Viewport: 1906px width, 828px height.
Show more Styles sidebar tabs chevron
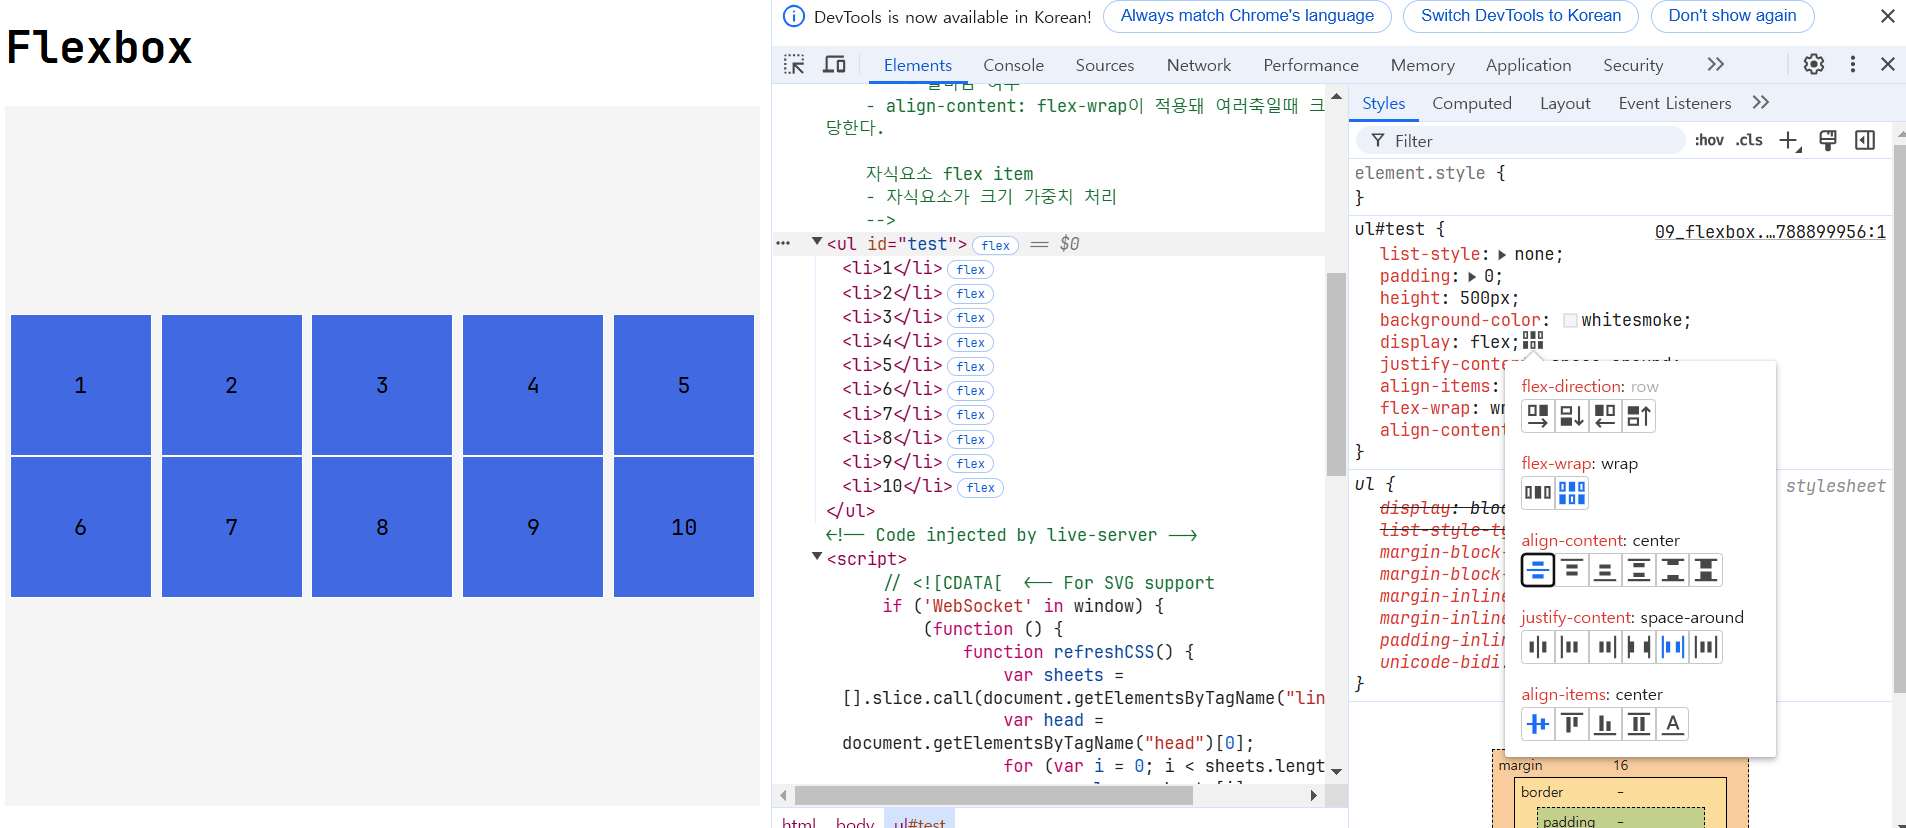click(1761, 102)
